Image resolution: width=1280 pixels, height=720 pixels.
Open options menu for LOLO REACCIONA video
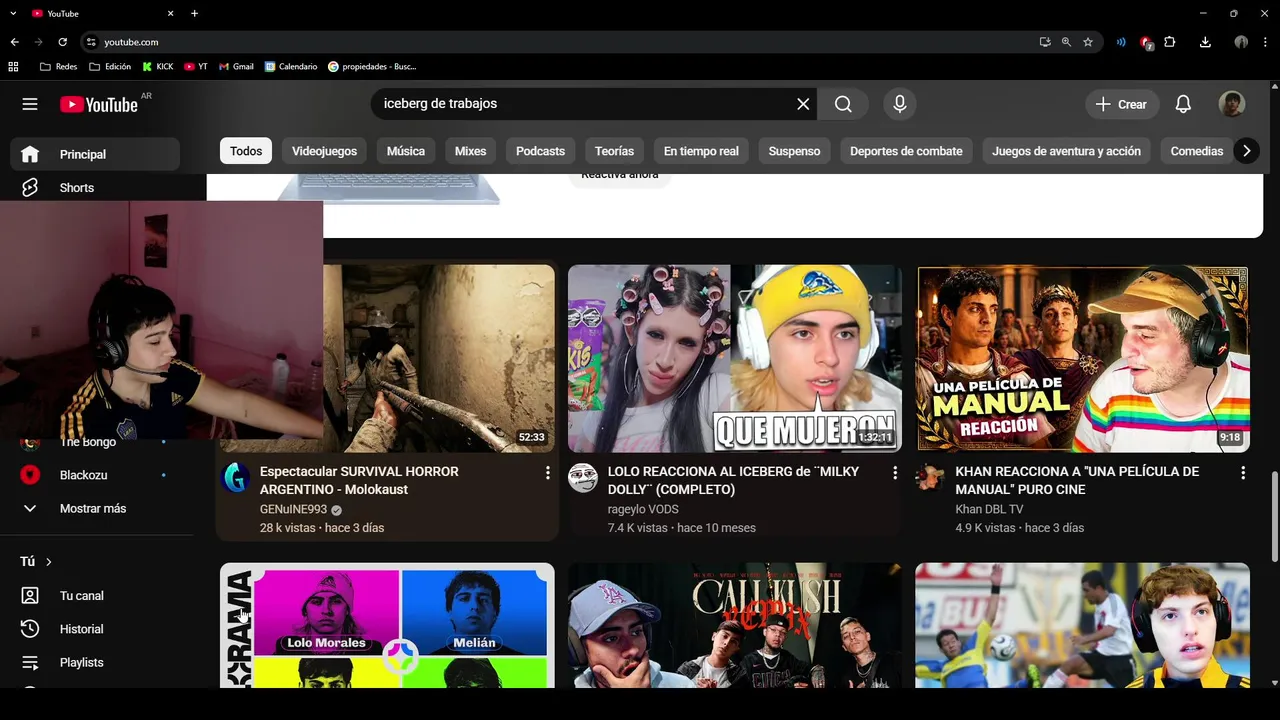pyautogui.click(x=895, y=472)
